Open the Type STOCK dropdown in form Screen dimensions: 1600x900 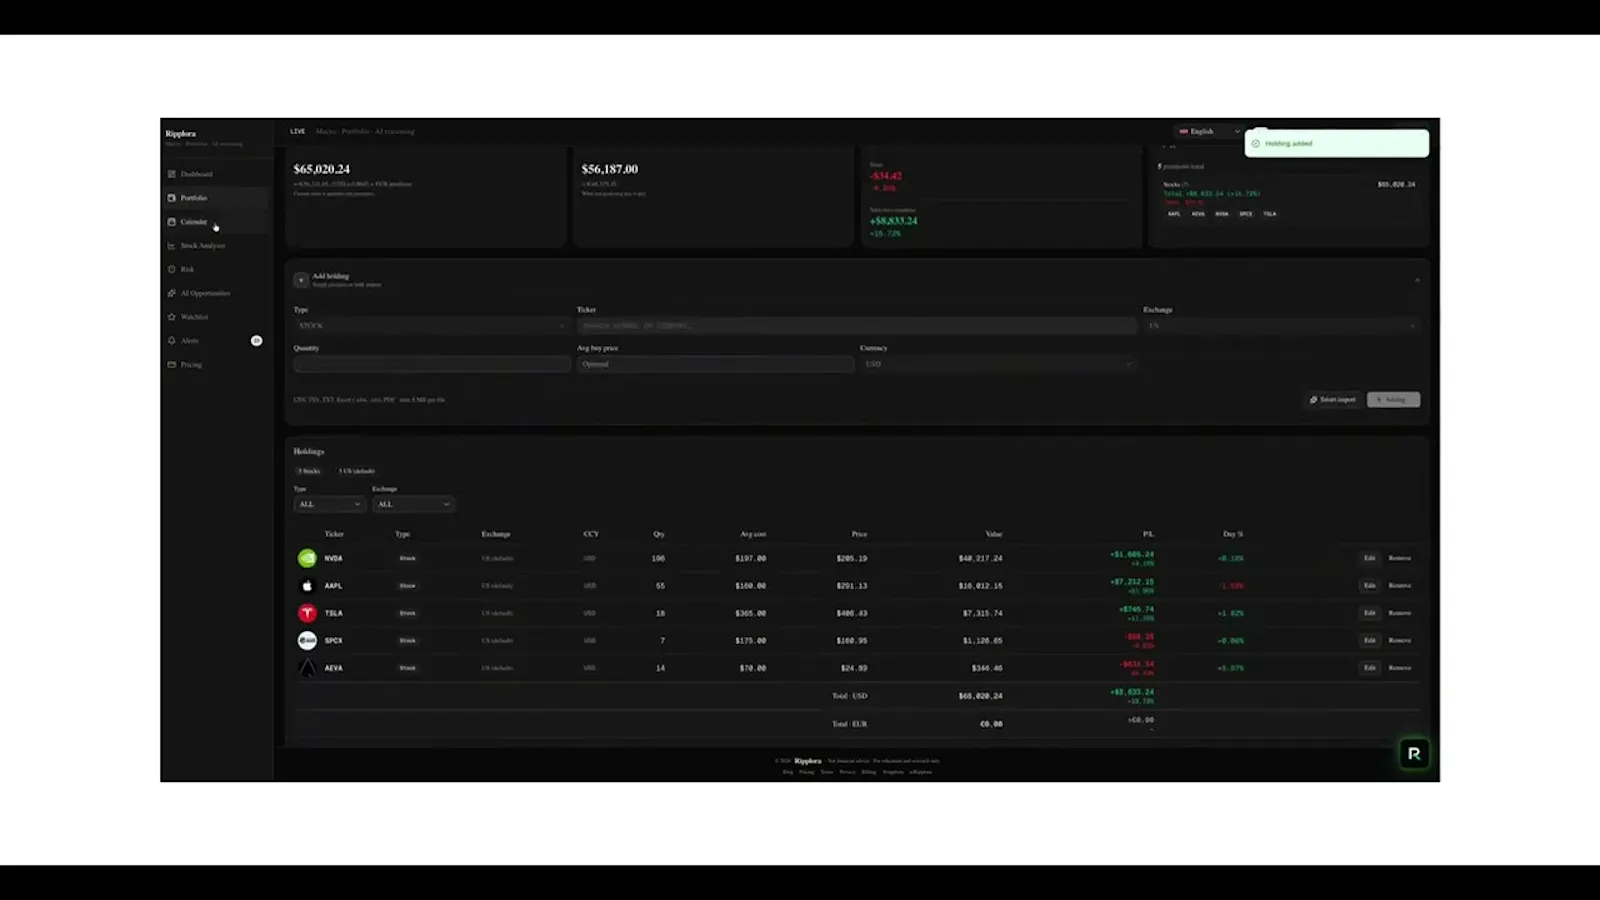[431, 326]
